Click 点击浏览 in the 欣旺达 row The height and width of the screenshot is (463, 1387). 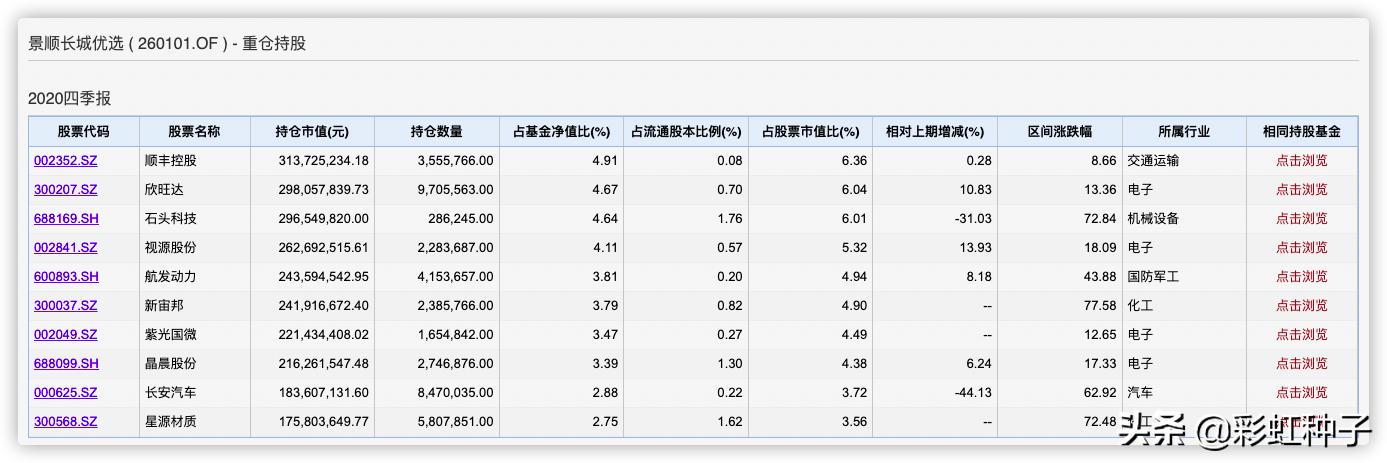[x=1301, y=189]
